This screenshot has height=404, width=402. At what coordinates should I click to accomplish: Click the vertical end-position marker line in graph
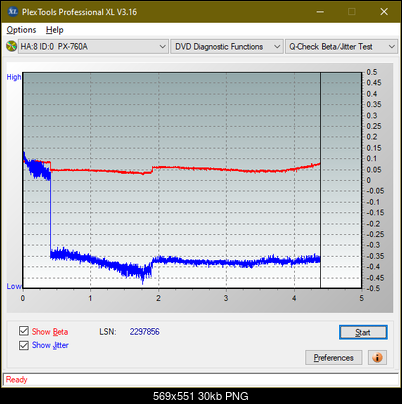pos(320,180)
